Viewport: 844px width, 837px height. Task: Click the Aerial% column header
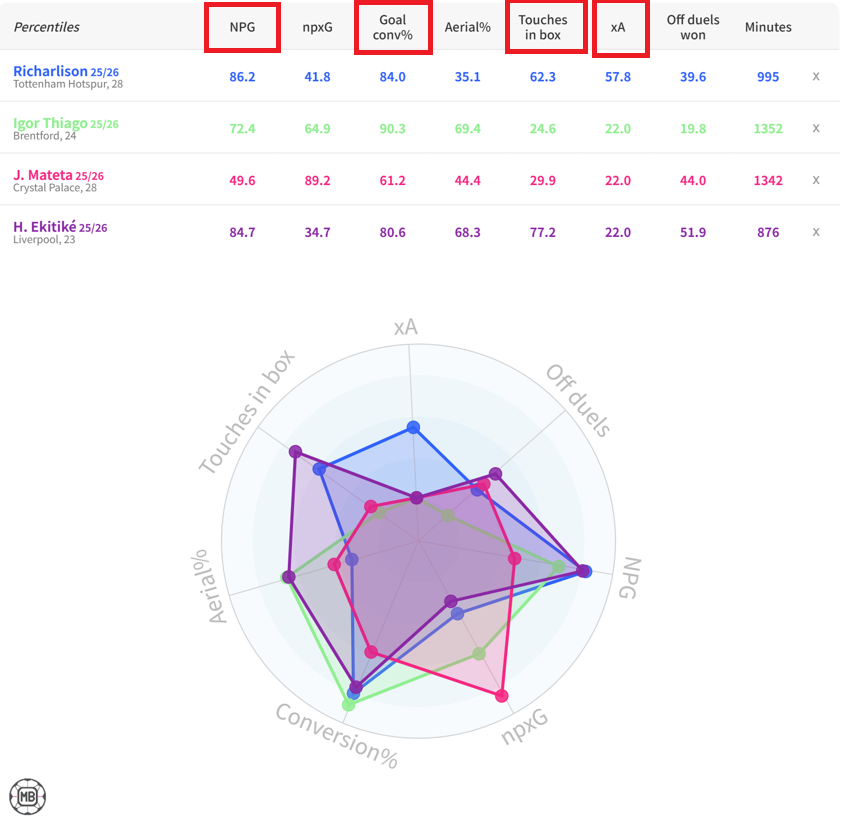(x=467, y=27)
